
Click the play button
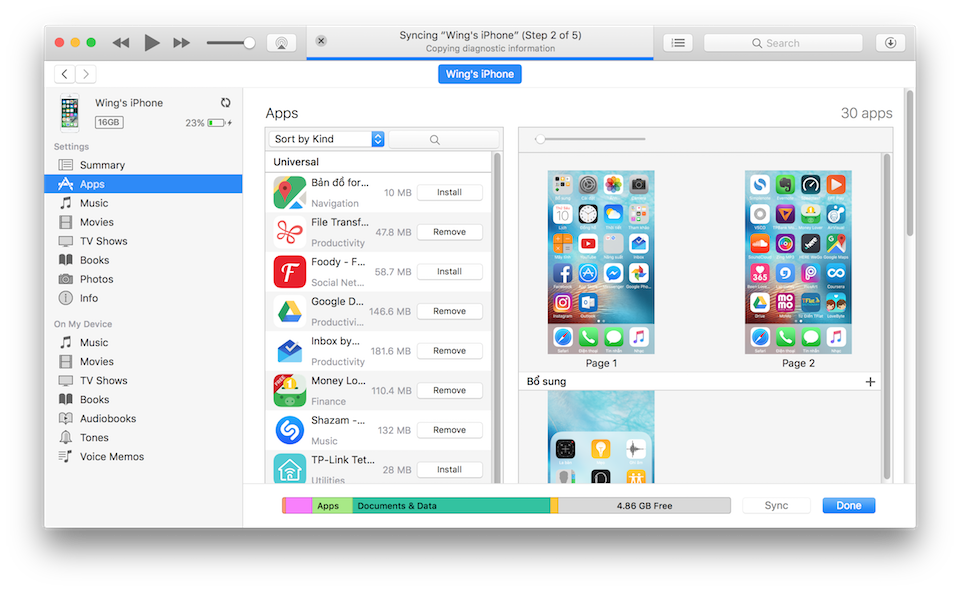point(151,43)
